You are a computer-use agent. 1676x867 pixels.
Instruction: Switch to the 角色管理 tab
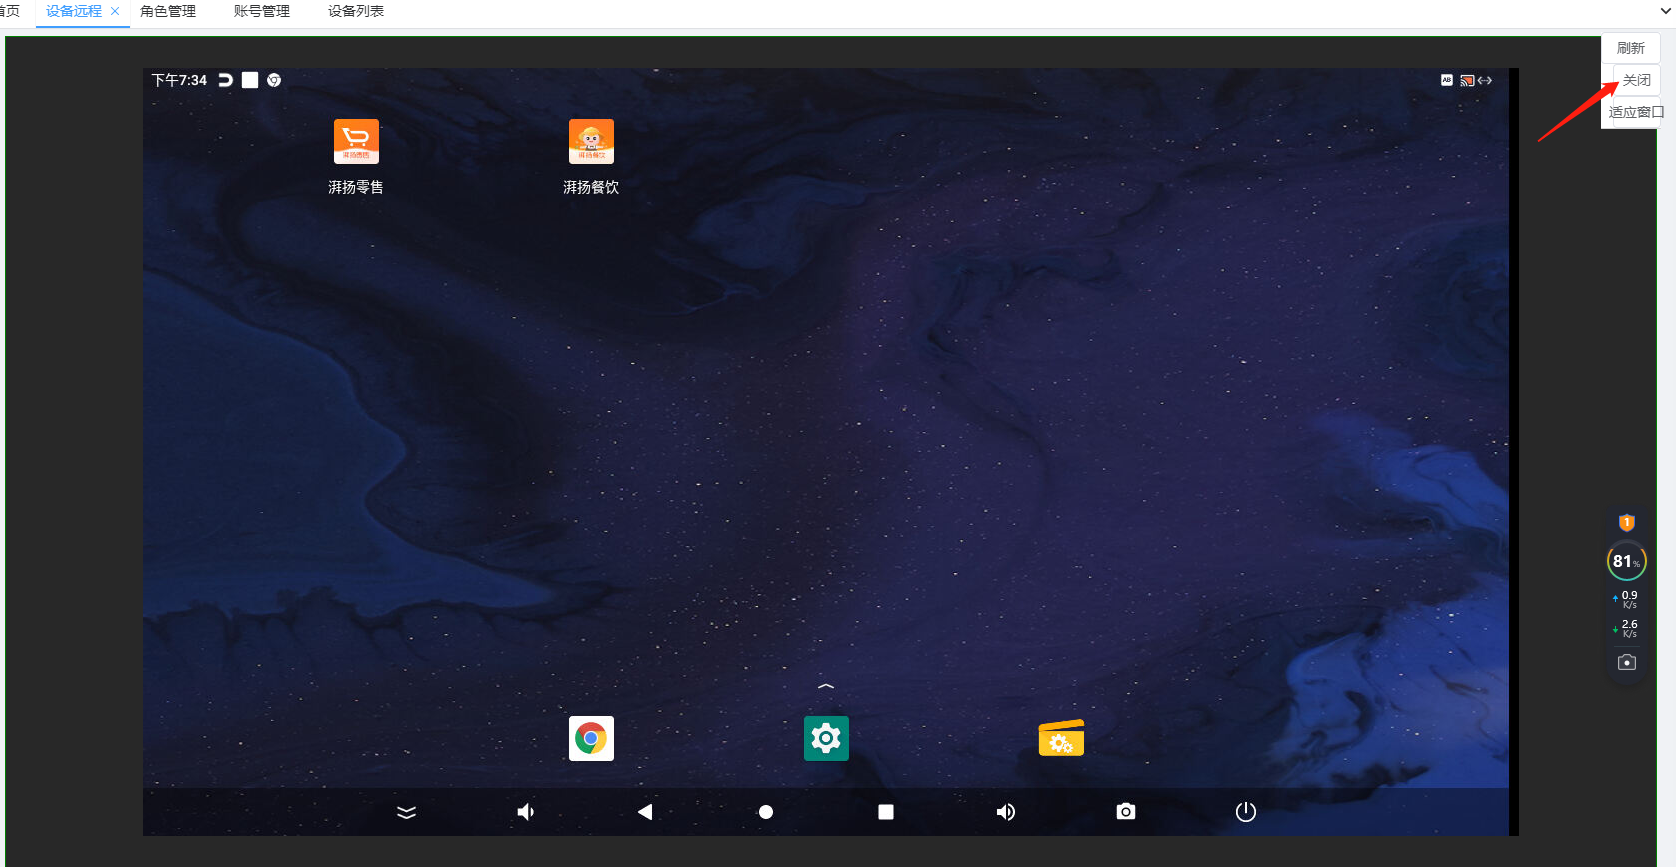[168, 11]
